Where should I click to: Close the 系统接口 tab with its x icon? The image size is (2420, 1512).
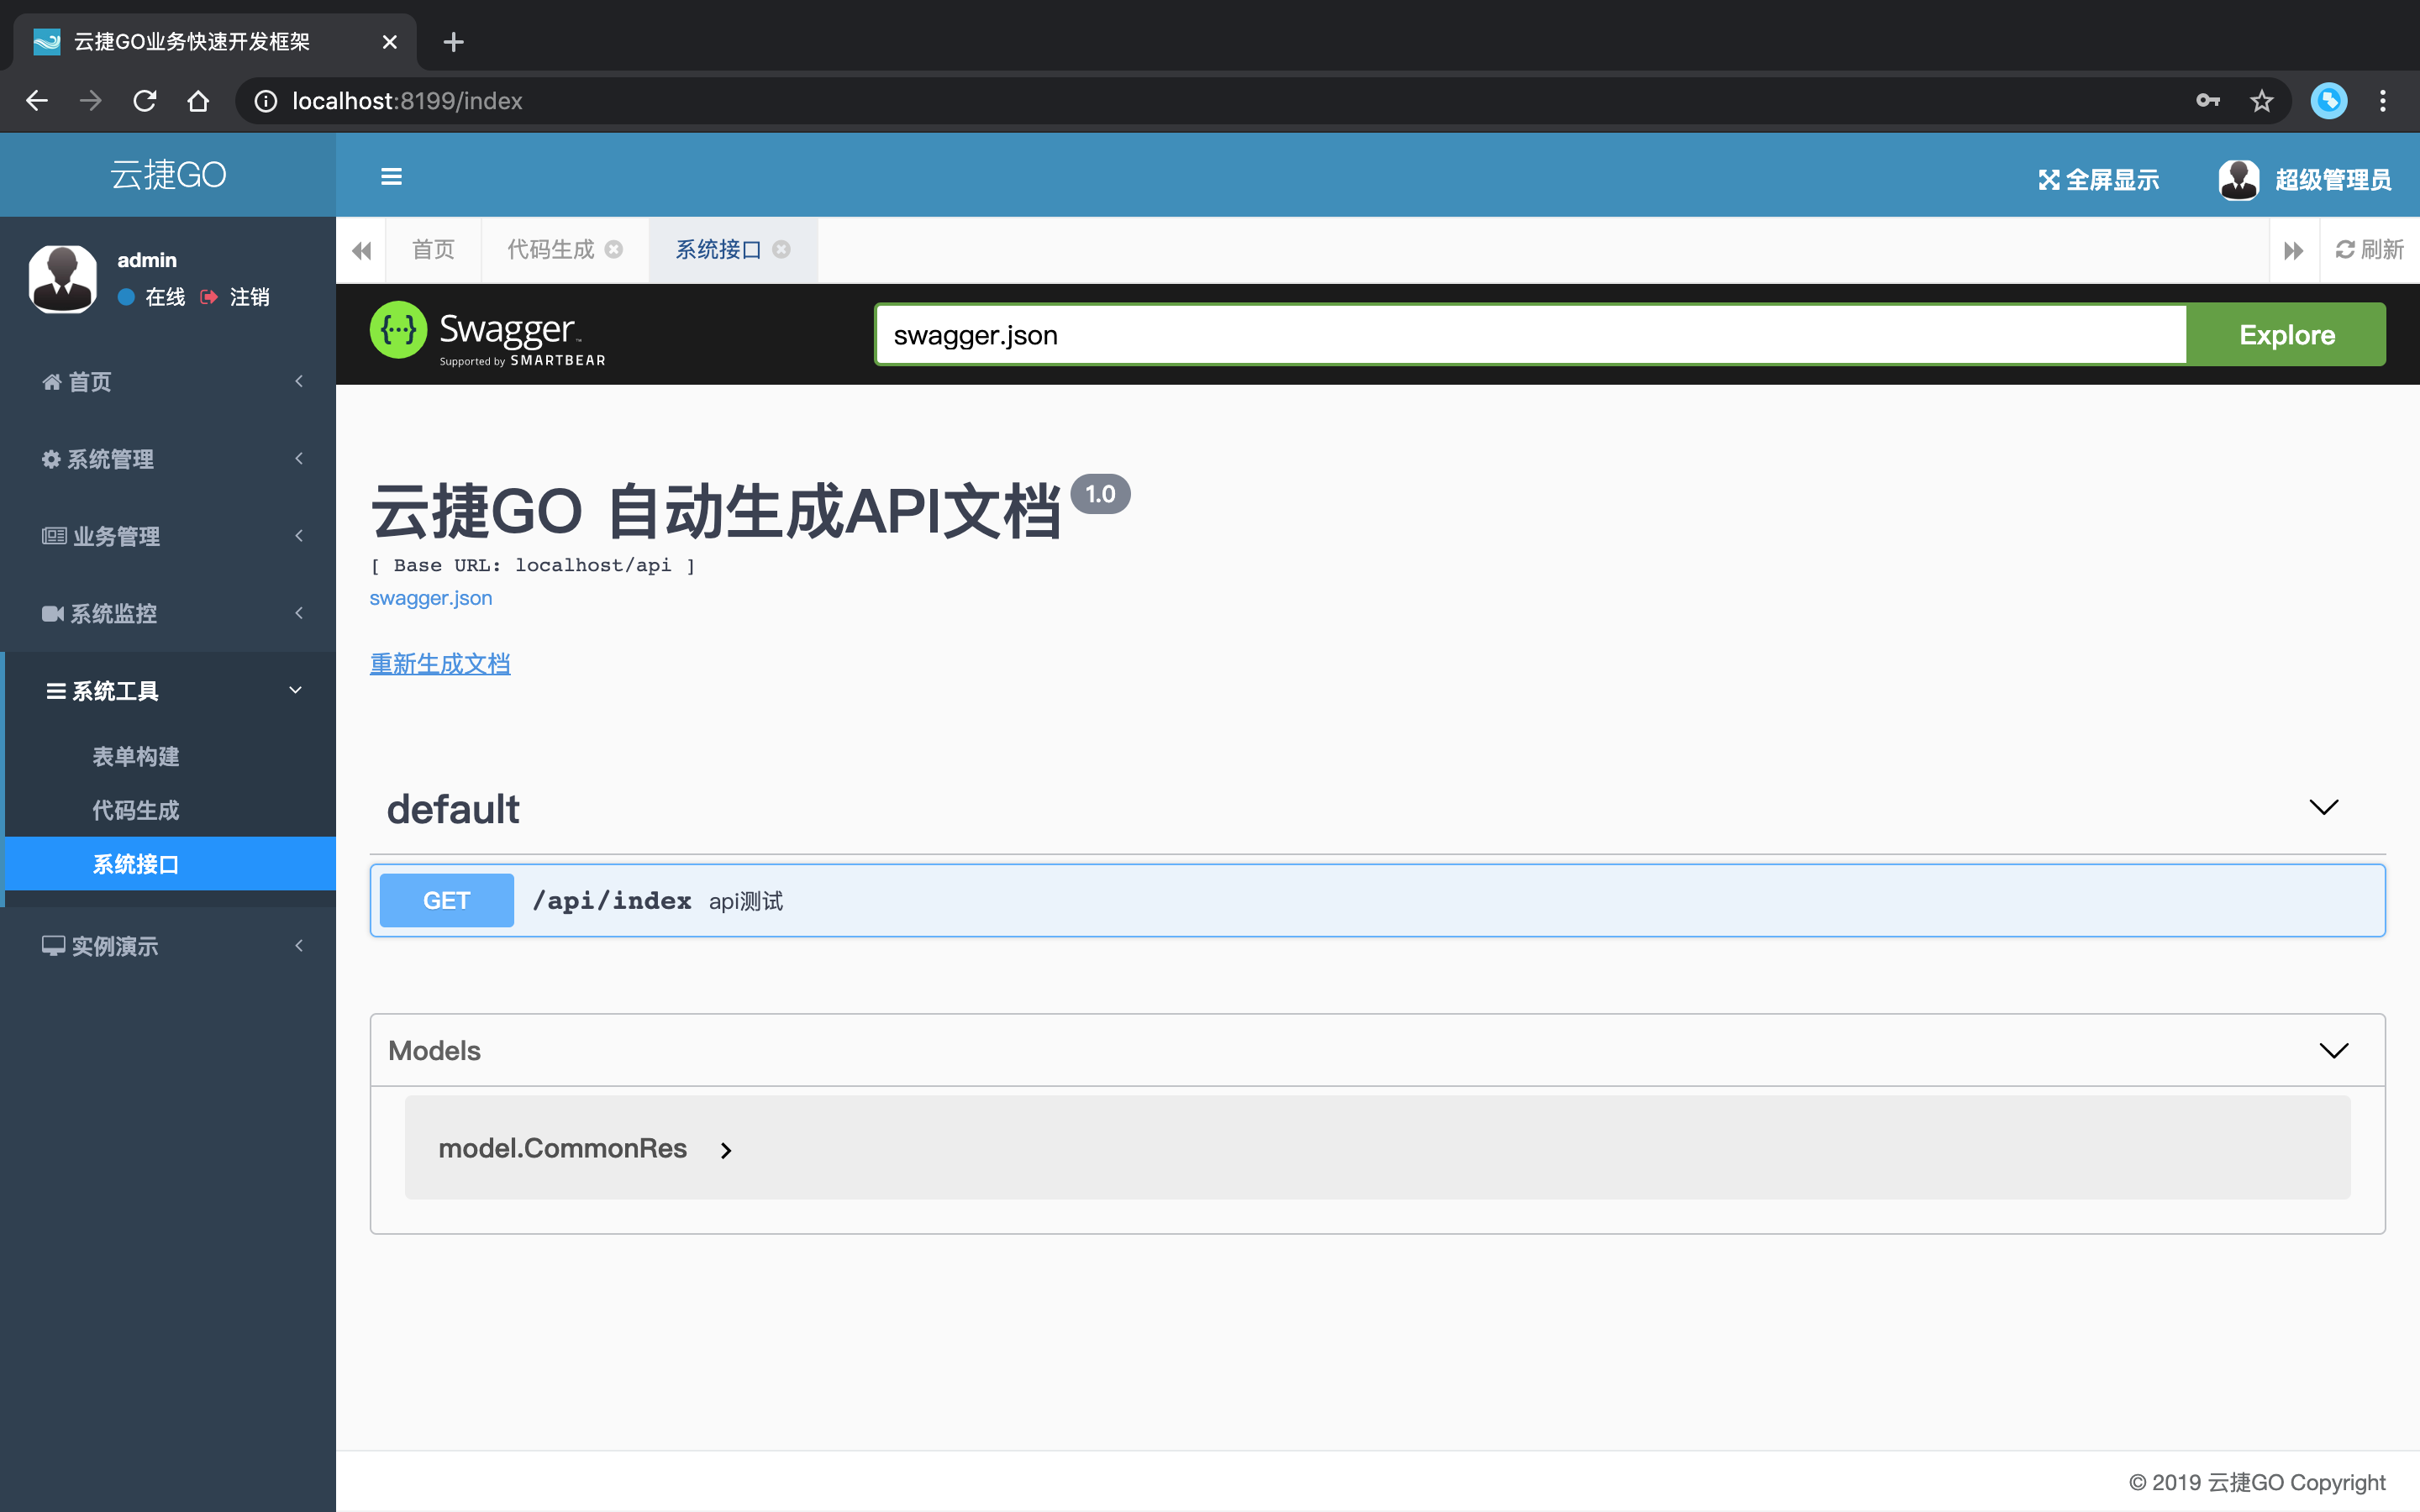click(782, 250)
